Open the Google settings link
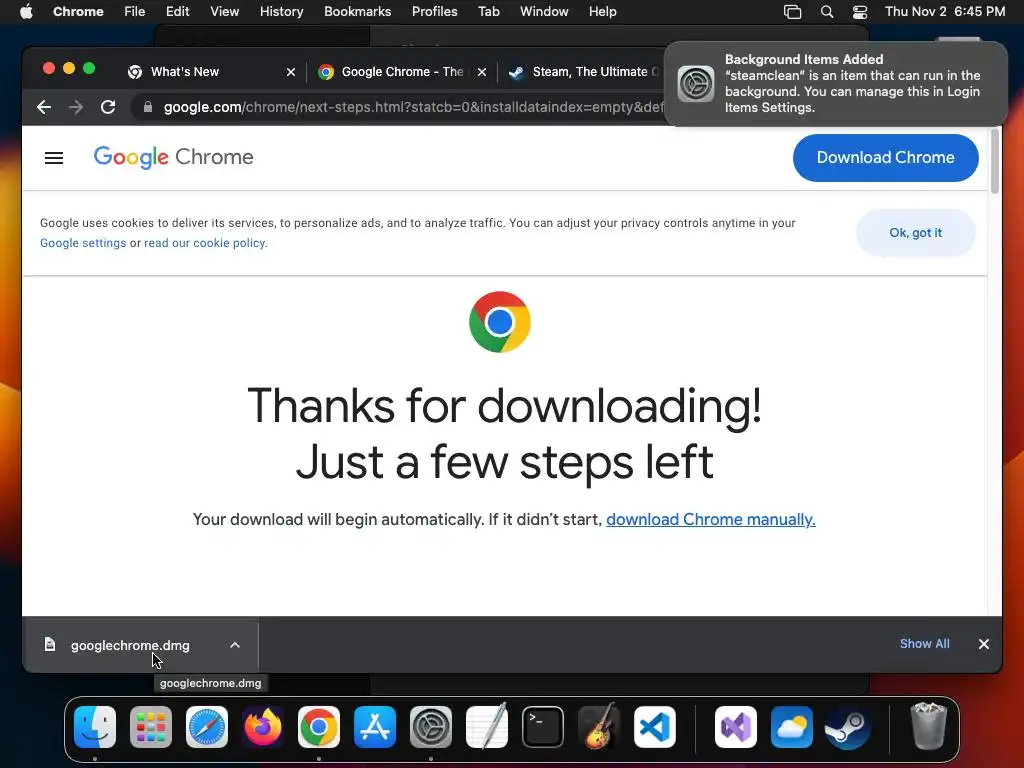Viewport: 1024px width, 768px height. pos(83,243)
